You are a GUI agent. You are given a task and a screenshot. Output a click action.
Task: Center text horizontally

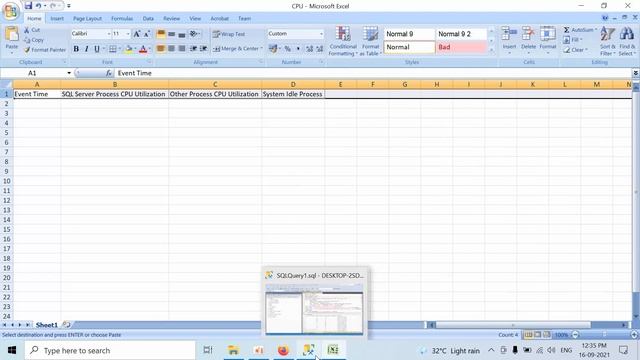coord(171,49)
